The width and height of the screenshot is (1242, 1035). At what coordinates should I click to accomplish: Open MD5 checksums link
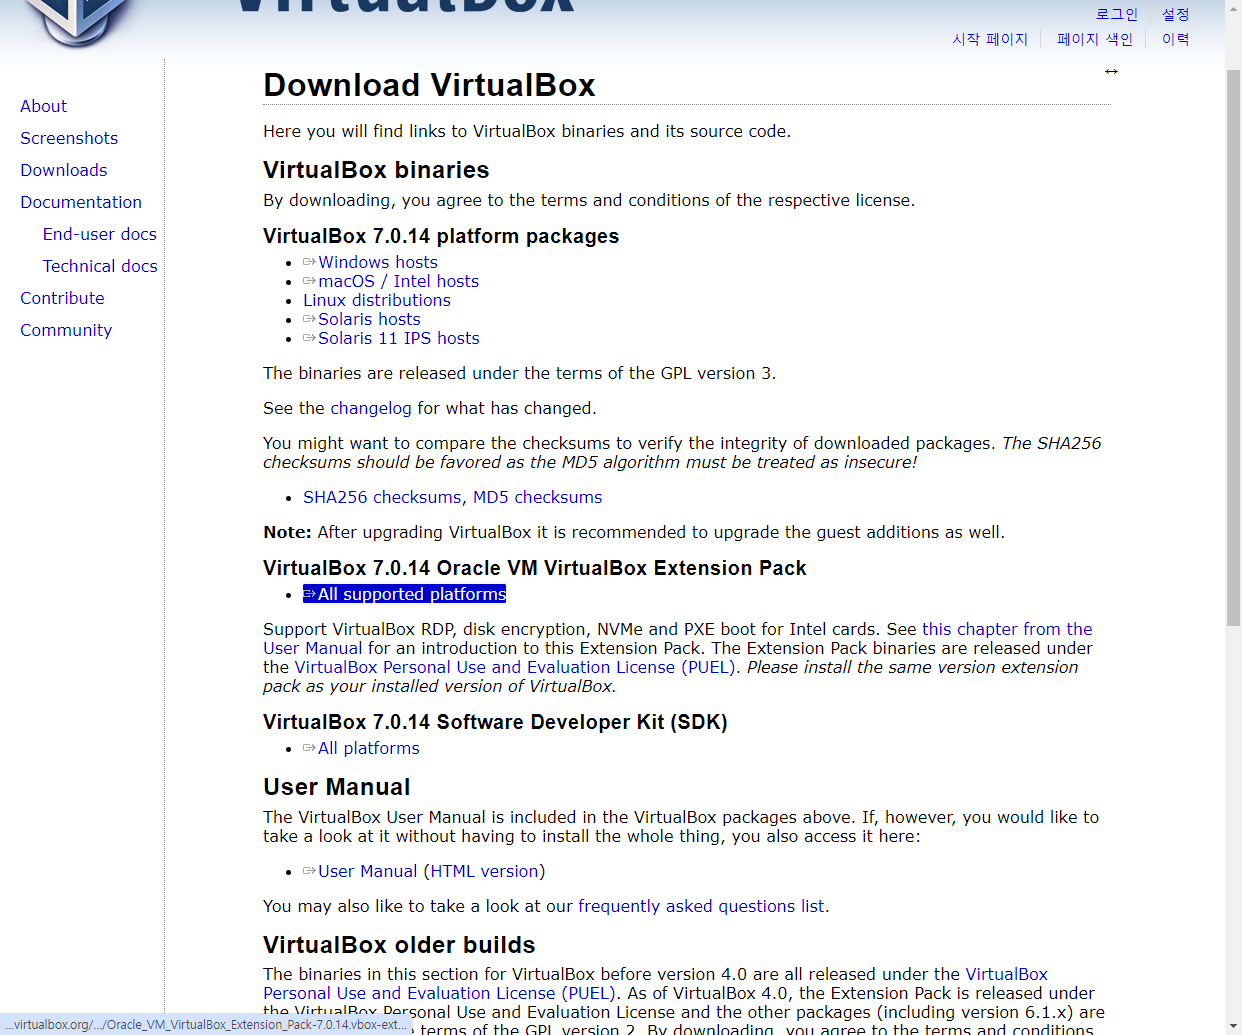point(538,497)
